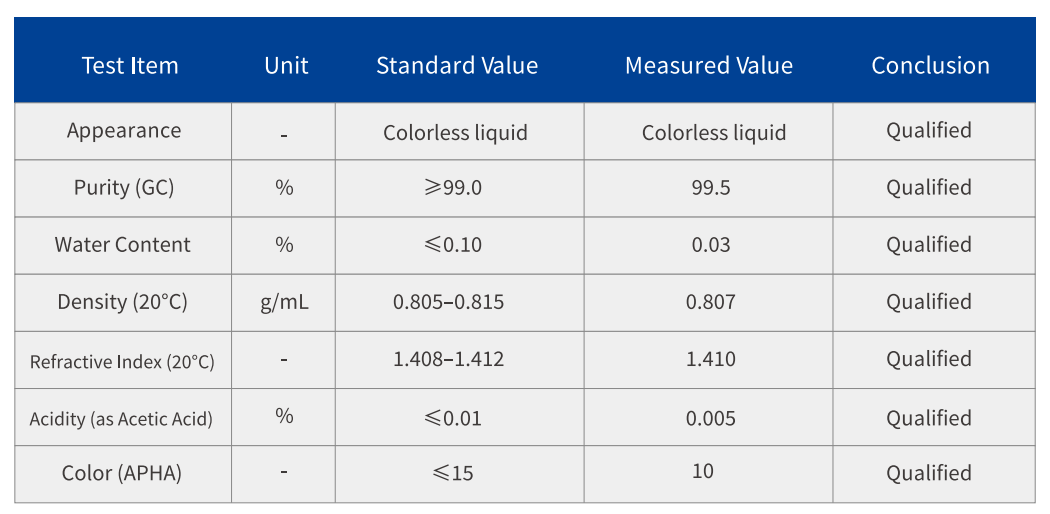Click the Standard Value header cell
1050x514 pixels.
pos(456,66)
